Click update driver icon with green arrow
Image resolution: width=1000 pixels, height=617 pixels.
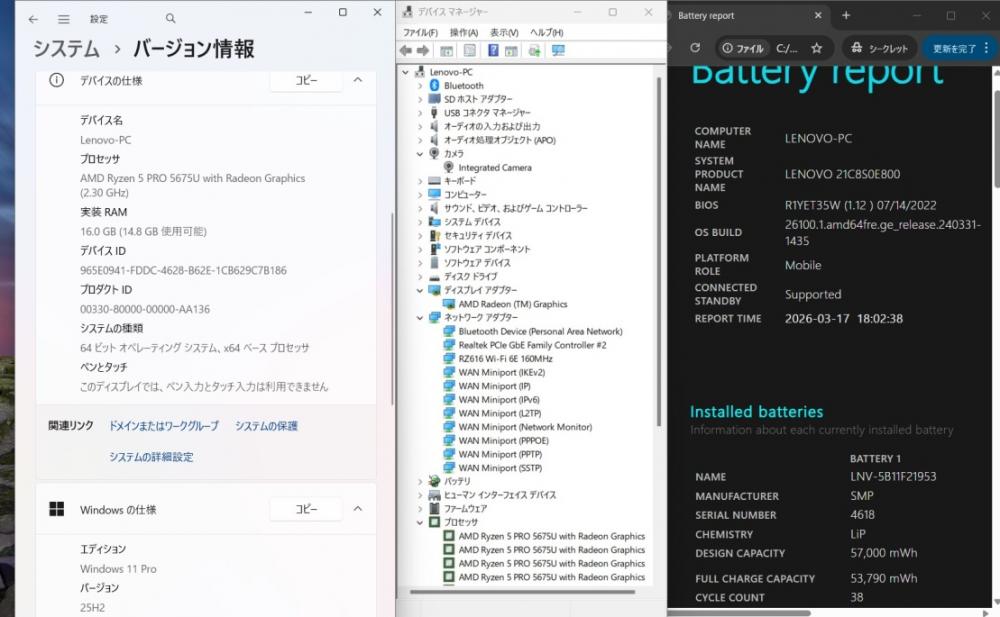pyautogui.click(x=534, y=50)
